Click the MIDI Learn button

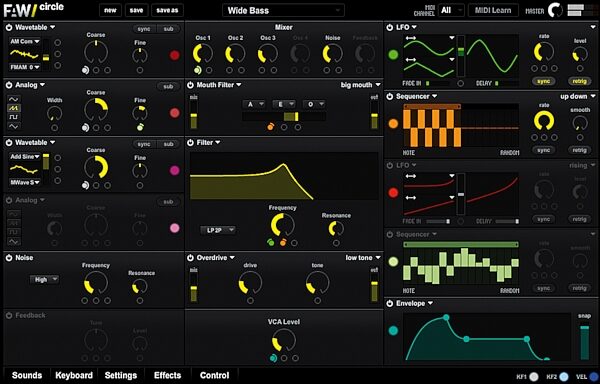tap(493, 10)
